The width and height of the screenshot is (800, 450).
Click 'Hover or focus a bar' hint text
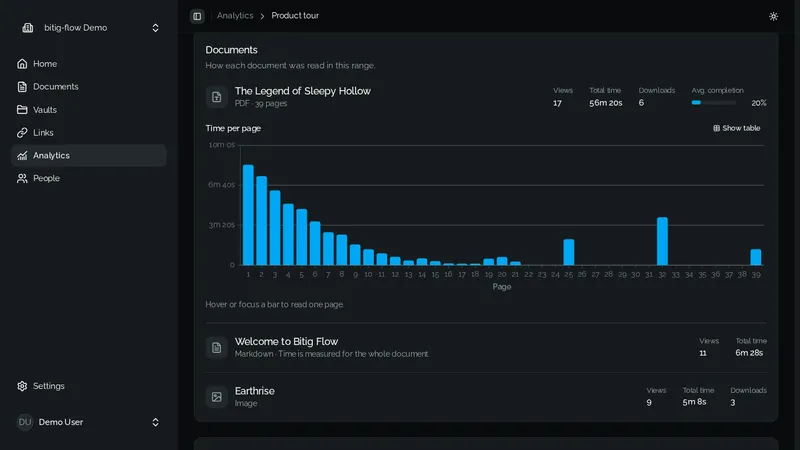tap(274, 305)
